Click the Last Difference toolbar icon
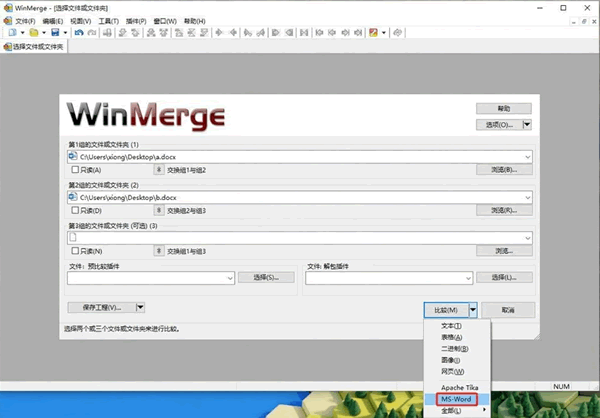600x418 pixels. 204,33
